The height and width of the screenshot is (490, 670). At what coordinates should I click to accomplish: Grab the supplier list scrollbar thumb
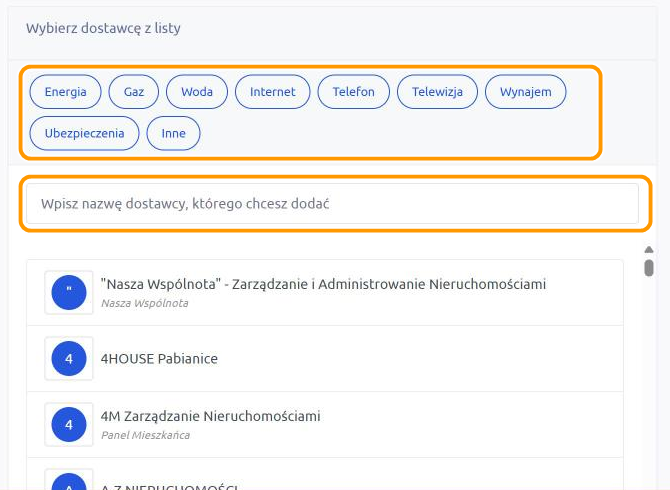[649, 268]
